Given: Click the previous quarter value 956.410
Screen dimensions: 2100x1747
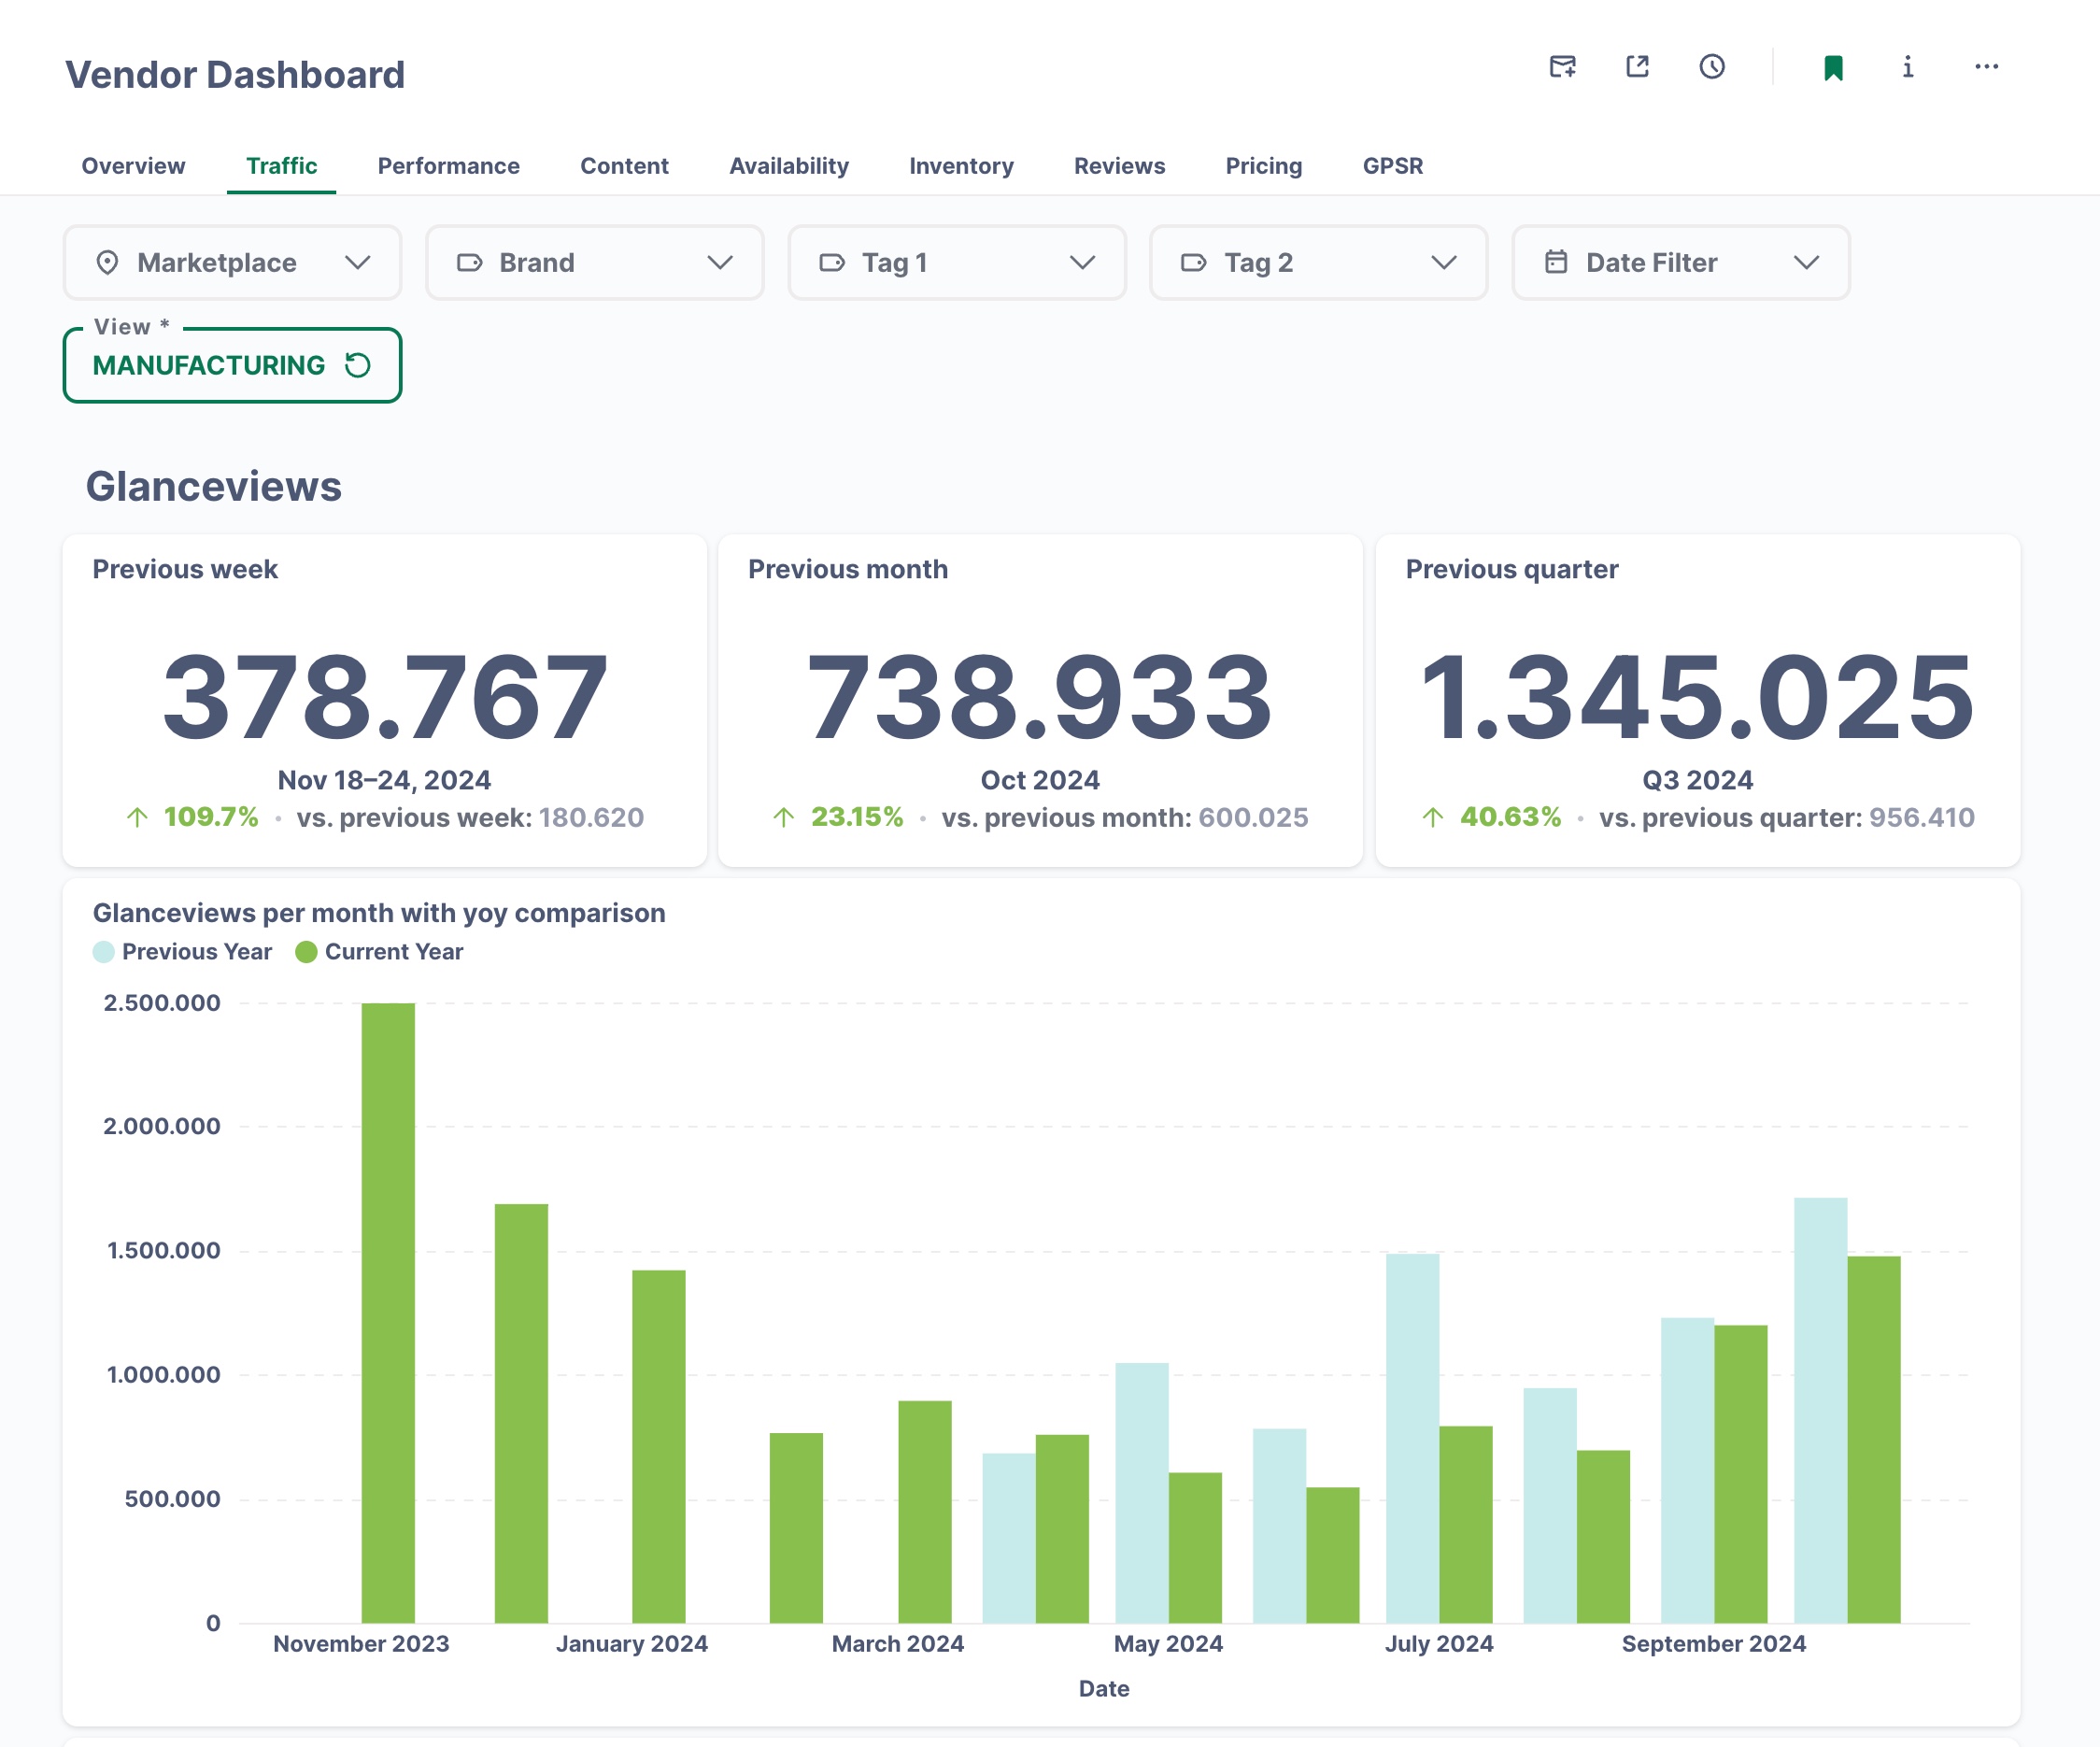Looking at the screenshot, I should [x=1922, y=818].
